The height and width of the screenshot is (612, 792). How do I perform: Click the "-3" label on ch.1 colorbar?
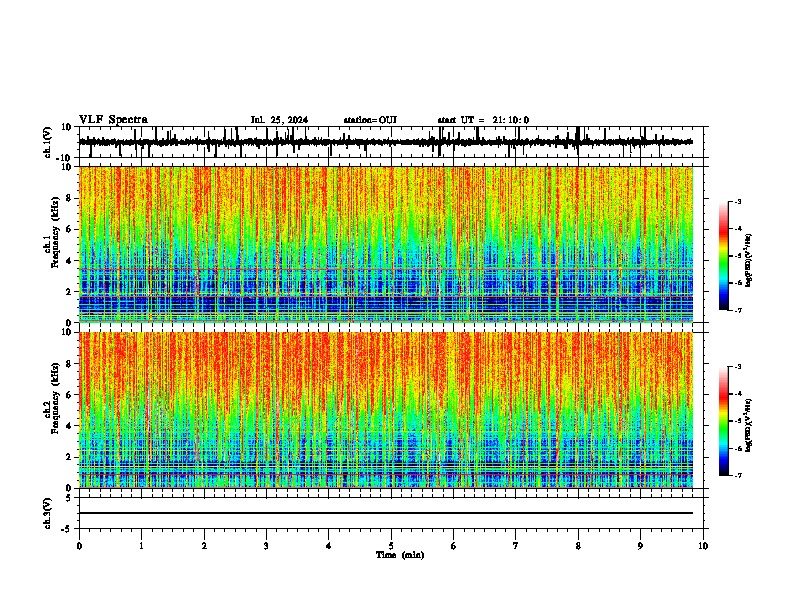pos(738,201)
